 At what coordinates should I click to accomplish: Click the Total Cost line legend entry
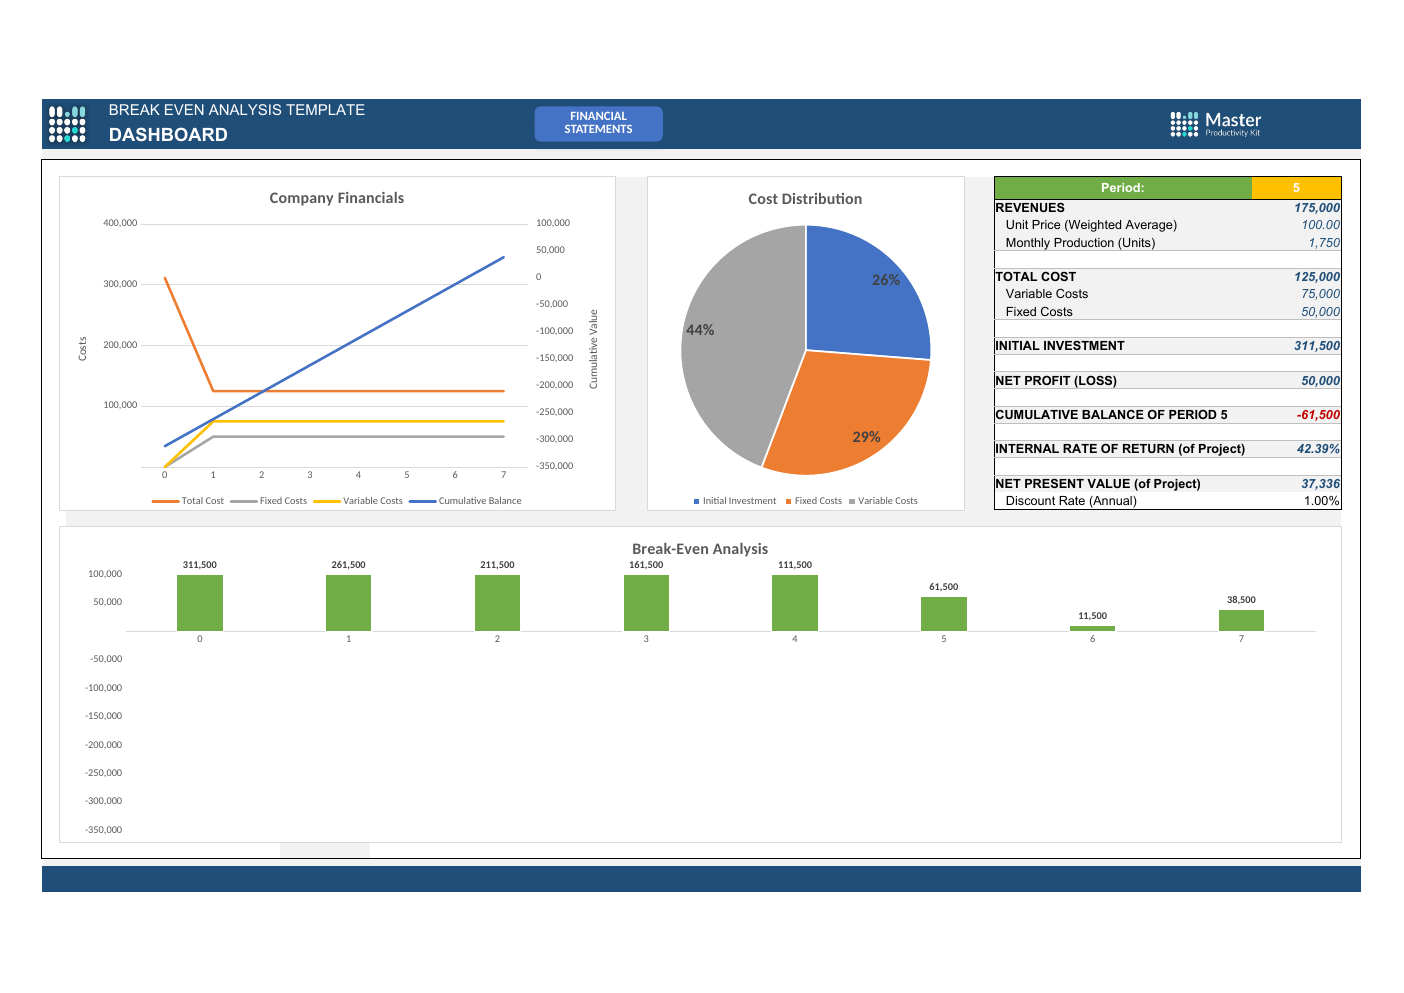188,501
